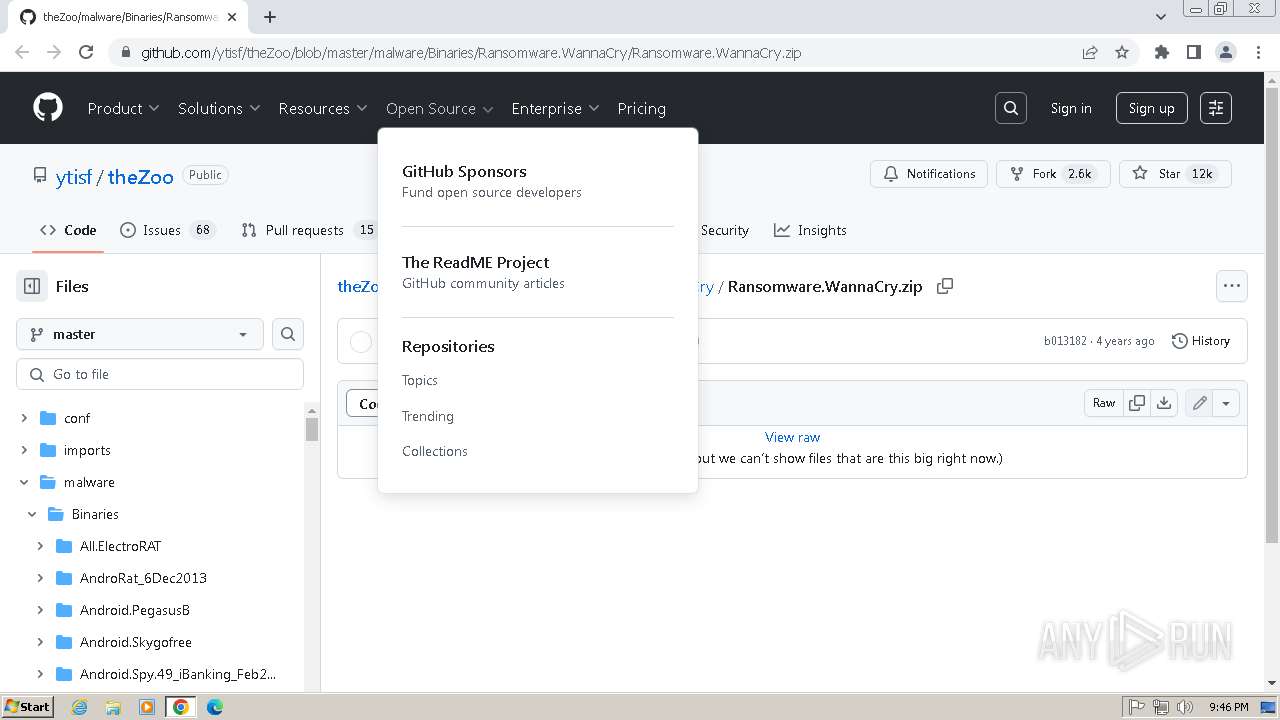This screenshot has height=720, width=1280.
Task: Open the GitHub search icon
Action: pyautogui.click(x=1011, y=108)
